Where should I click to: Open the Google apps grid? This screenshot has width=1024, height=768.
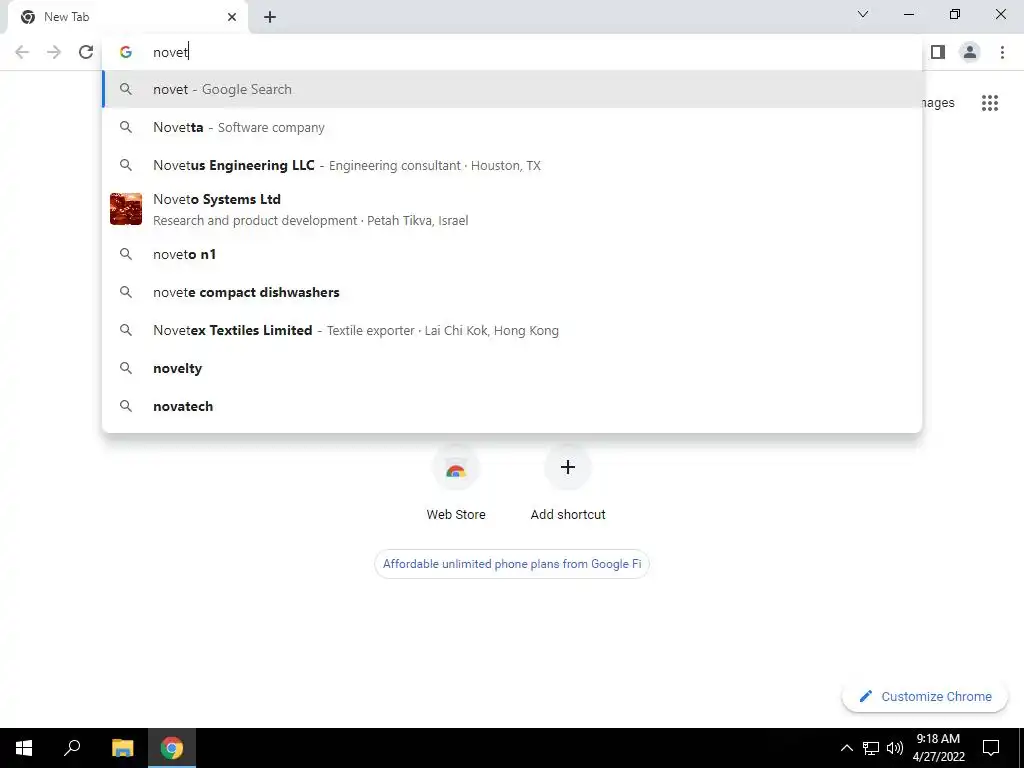990,103
